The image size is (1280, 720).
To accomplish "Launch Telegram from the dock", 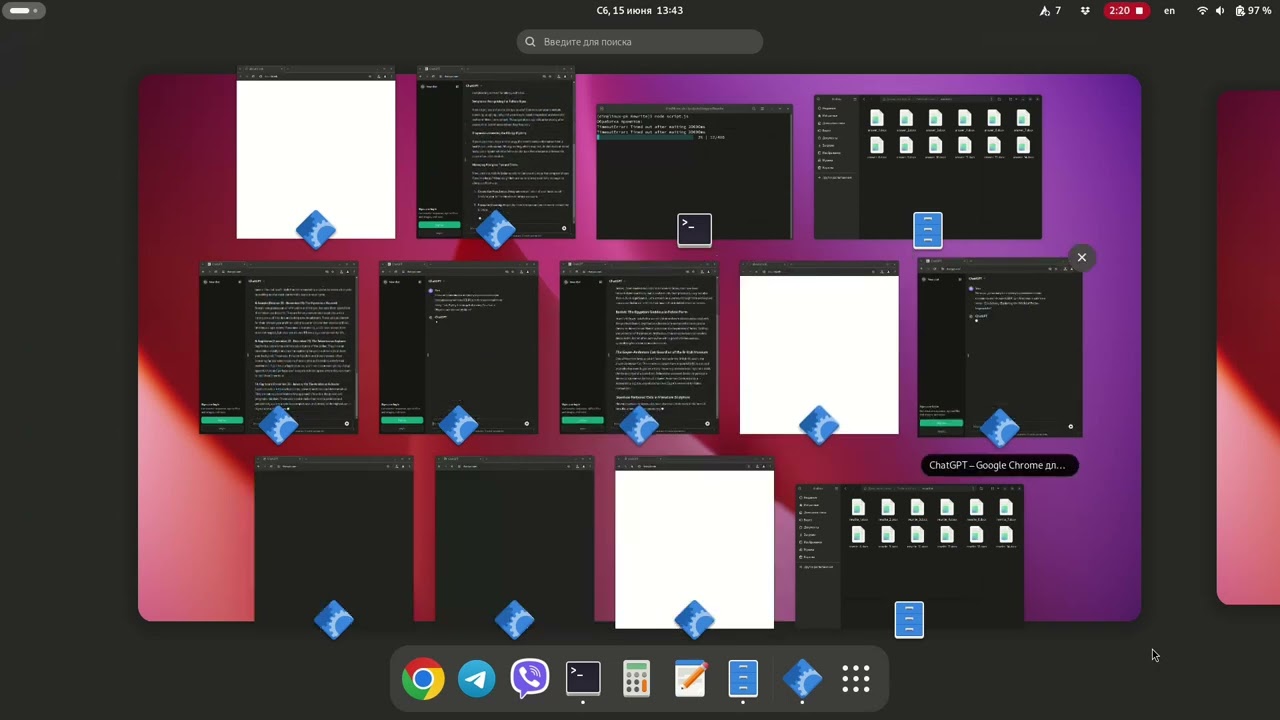I will coord(477,680).
